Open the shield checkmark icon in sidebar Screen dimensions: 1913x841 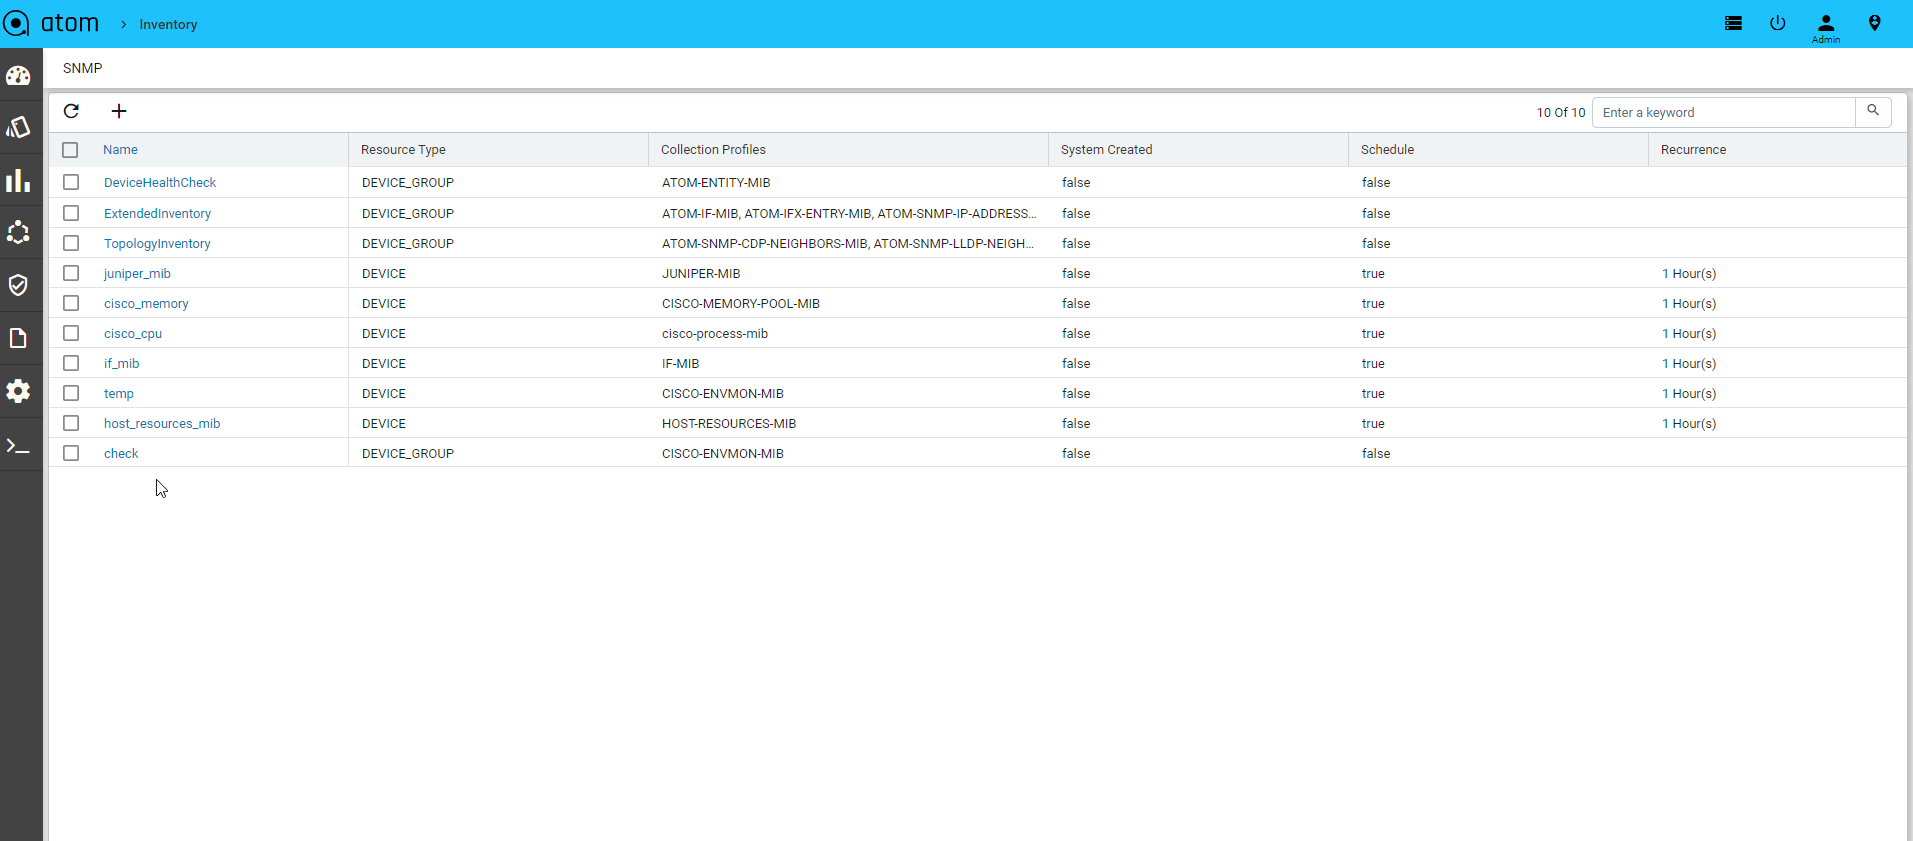(18, 285)
